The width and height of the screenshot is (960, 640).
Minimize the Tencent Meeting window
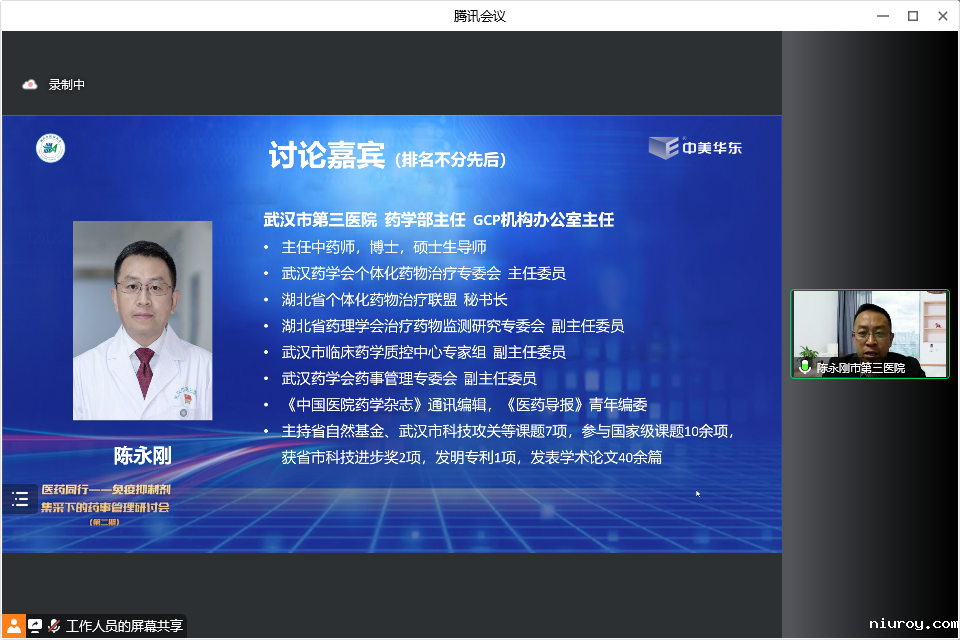[x=882, y=16]
